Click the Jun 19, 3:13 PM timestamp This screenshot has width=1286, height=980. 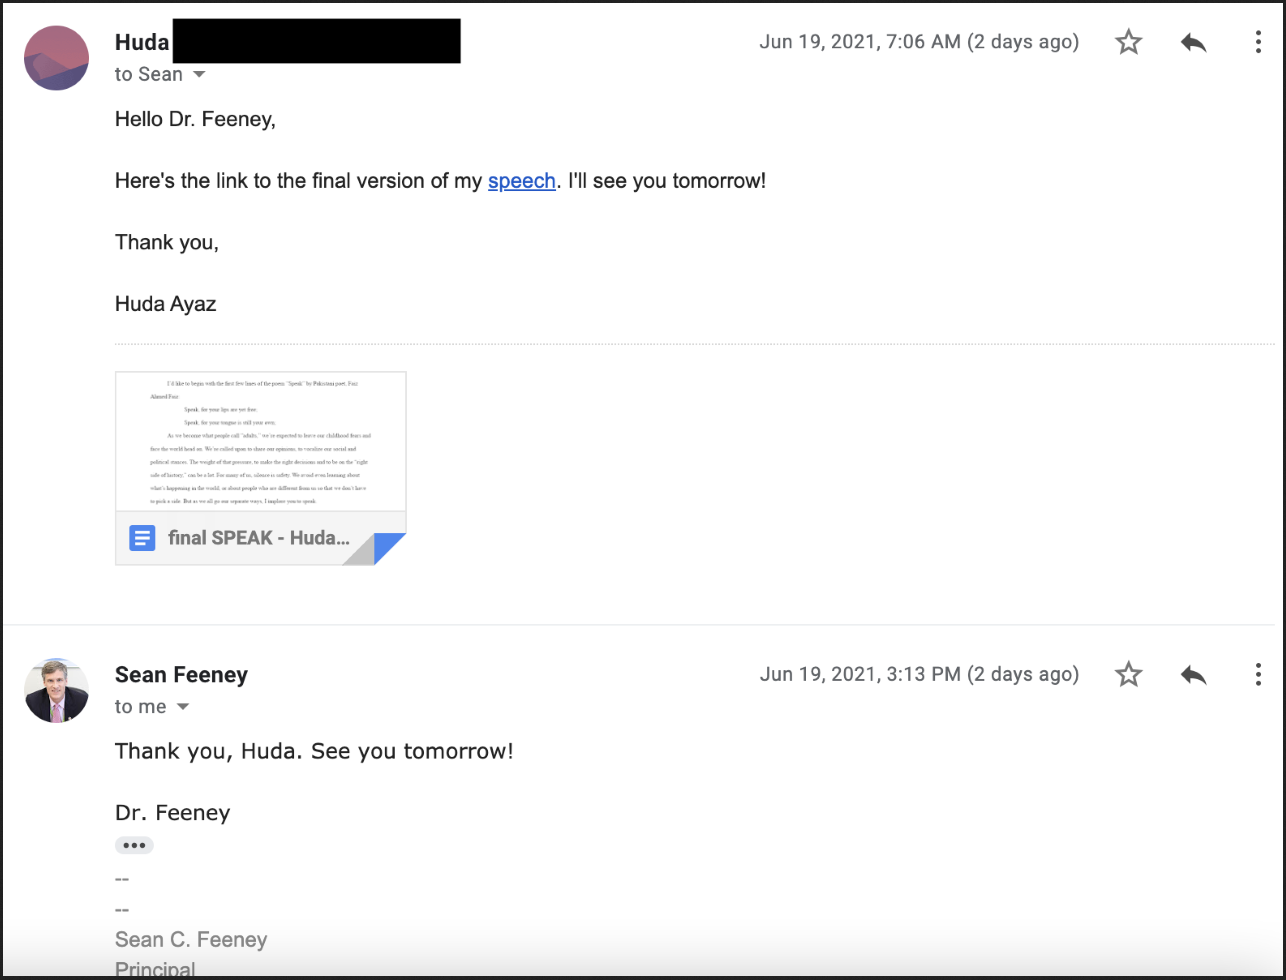pyautogui.click(x=919, y=675)
